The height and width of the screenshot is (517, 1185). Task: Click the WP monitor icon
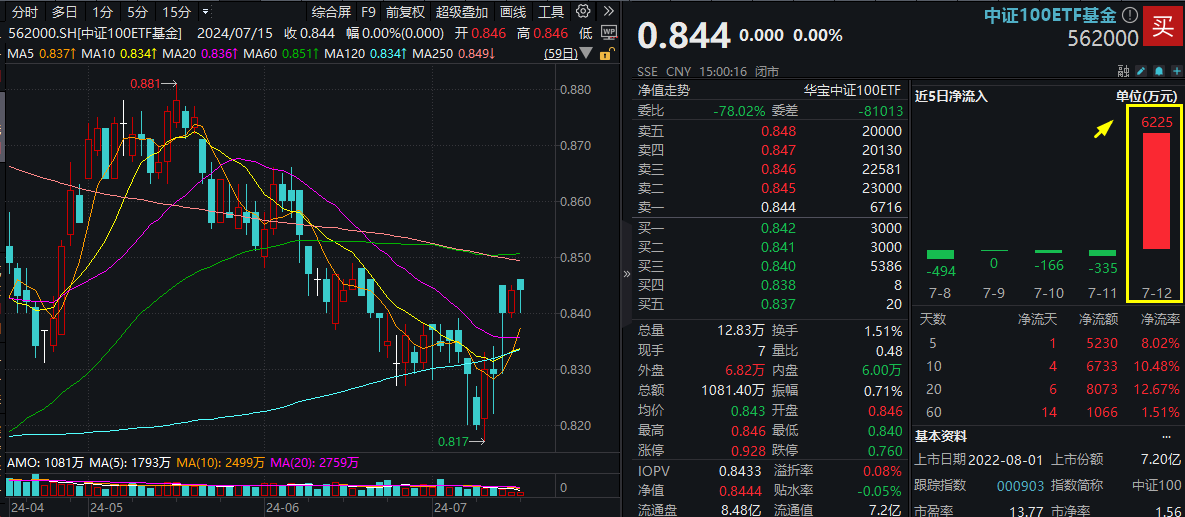click(609, 32)
